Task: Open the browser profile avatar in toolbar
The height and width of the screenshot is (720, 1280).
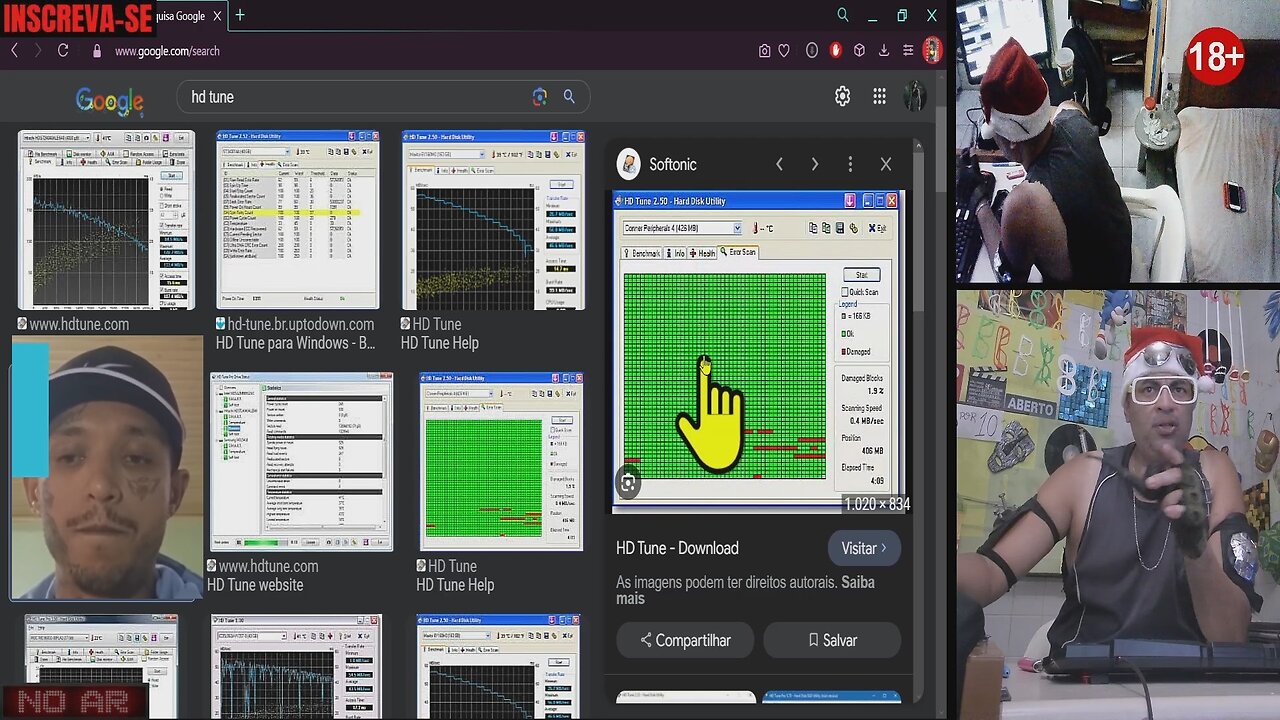Action: click(932, 51)
